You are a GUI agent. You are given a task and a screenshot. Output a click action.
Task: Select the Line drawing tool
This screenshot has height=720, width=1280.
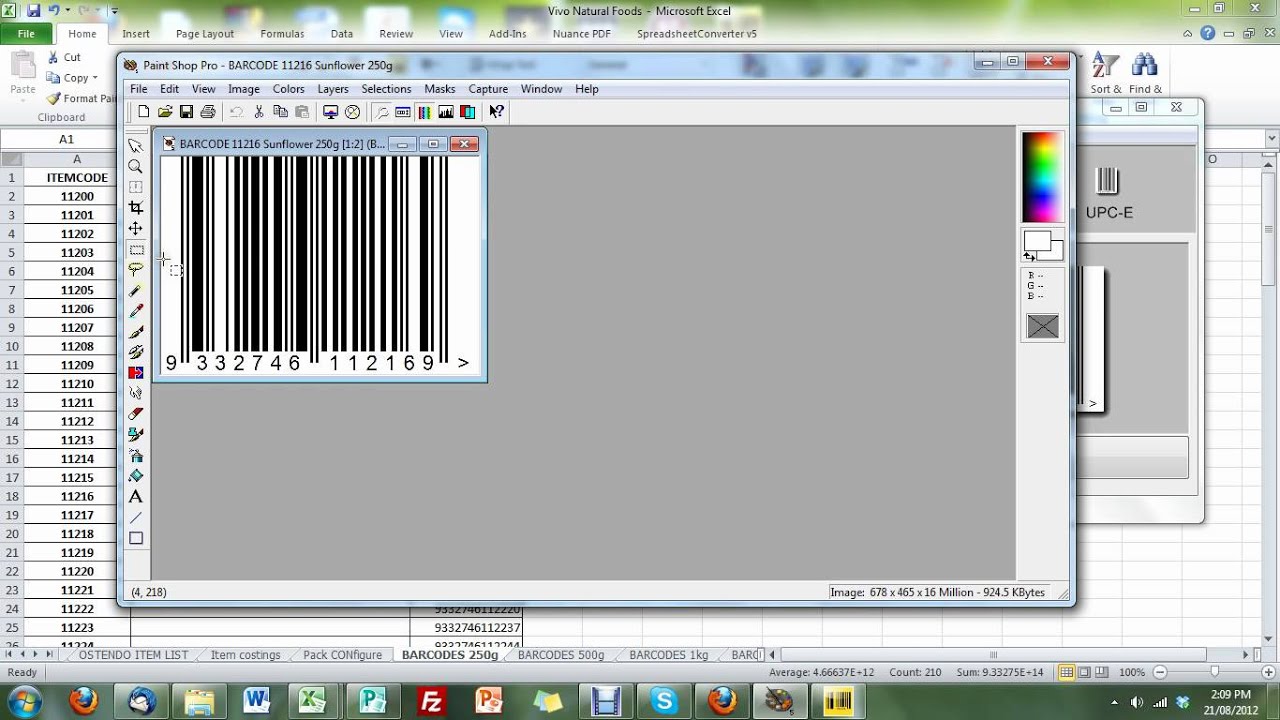[136, 517]
